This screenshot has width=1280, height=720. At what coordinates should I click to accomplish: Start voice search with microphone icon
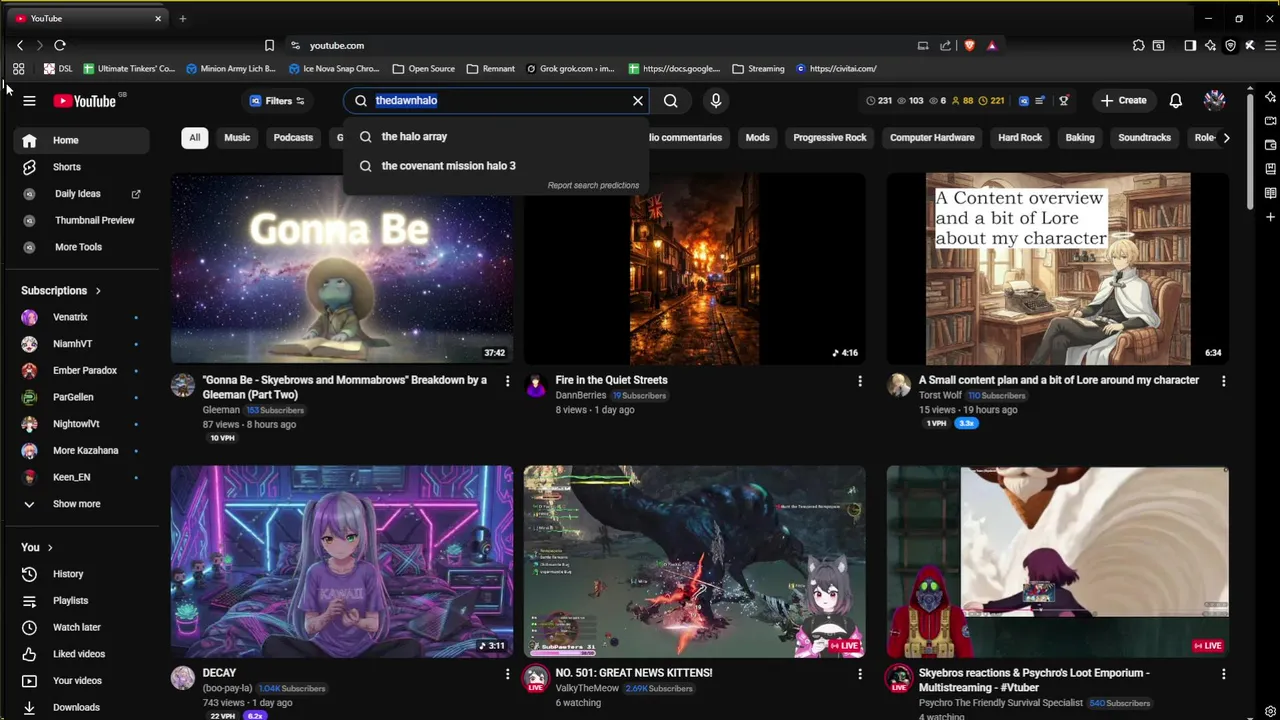click(715, 101)
